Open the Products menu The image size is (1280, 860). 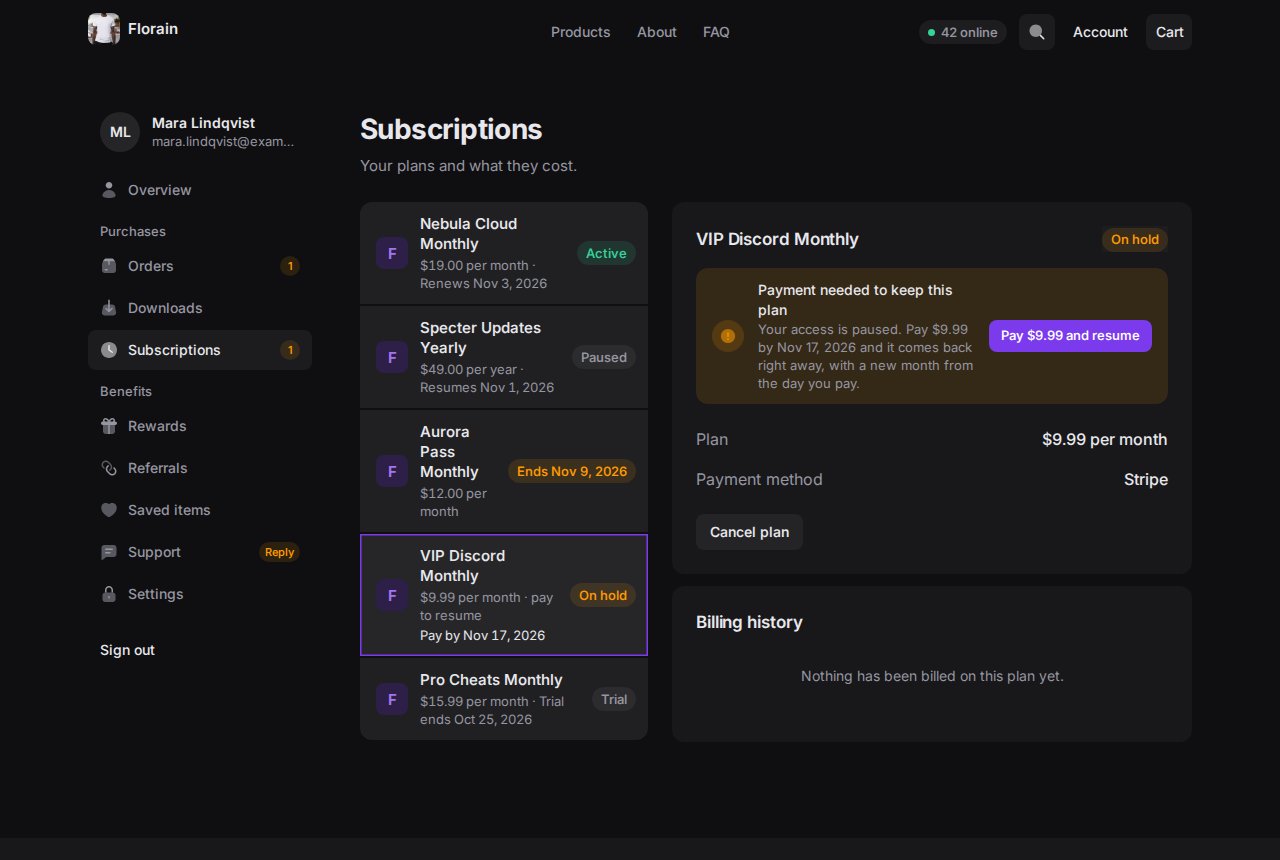pyautogui.click(x=580, y=32)
